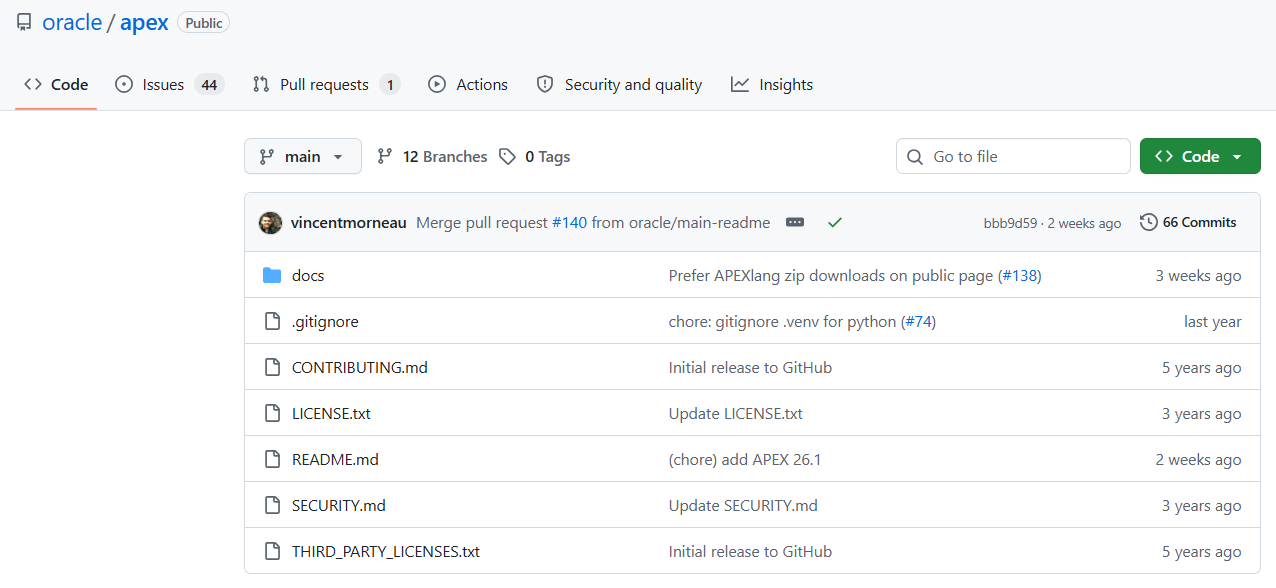Click the SECURITY.md file icon

pos(272,505)
